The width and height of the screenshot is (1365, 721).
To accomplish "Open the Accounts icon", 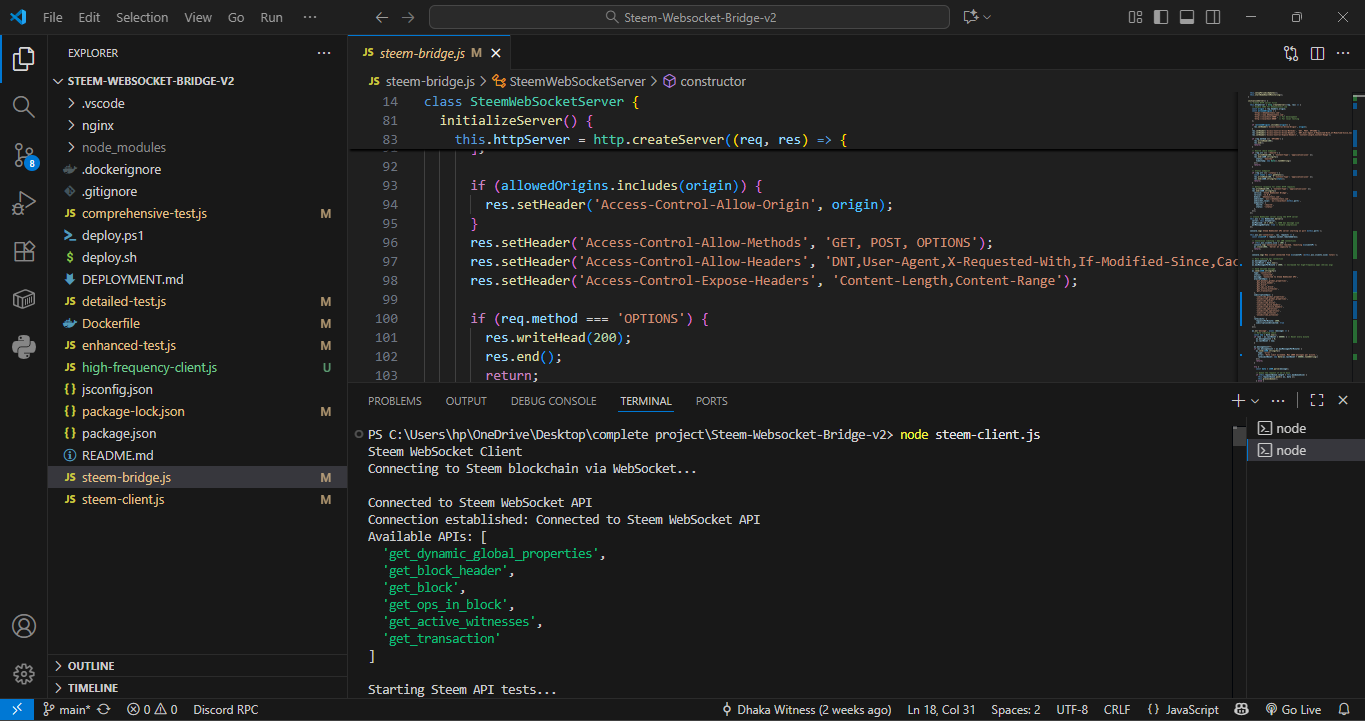I will [24, 626].
